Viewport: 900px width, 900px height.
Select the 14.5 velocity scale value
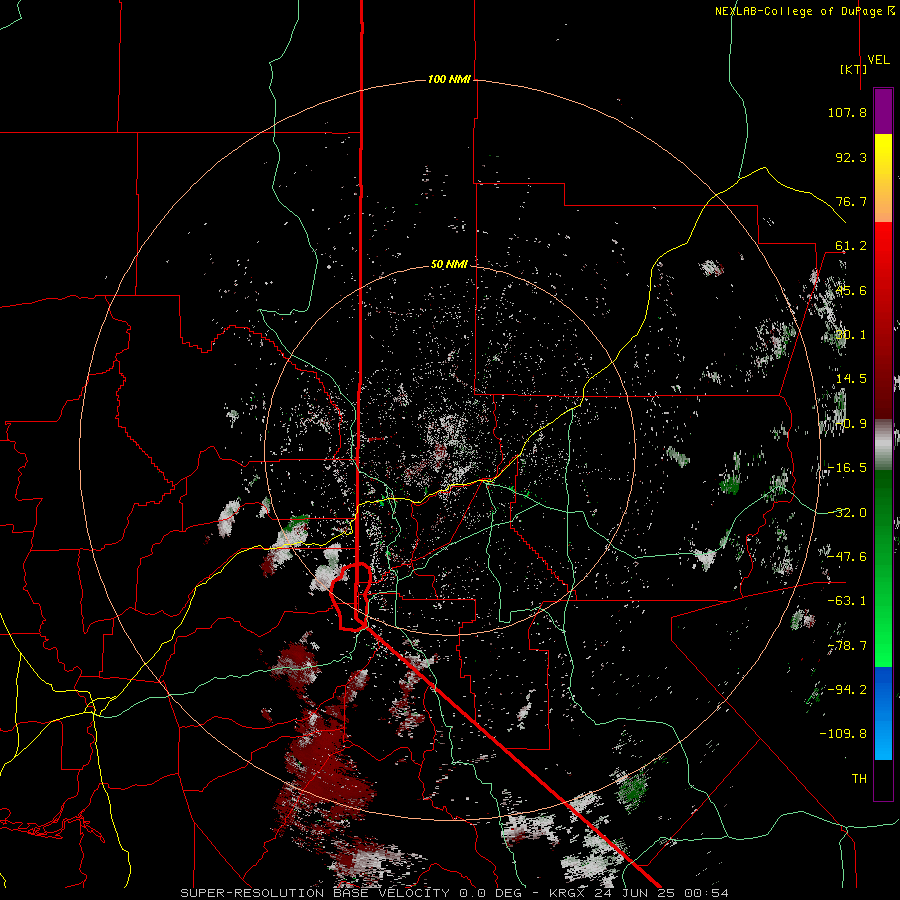tap(851, 379)
